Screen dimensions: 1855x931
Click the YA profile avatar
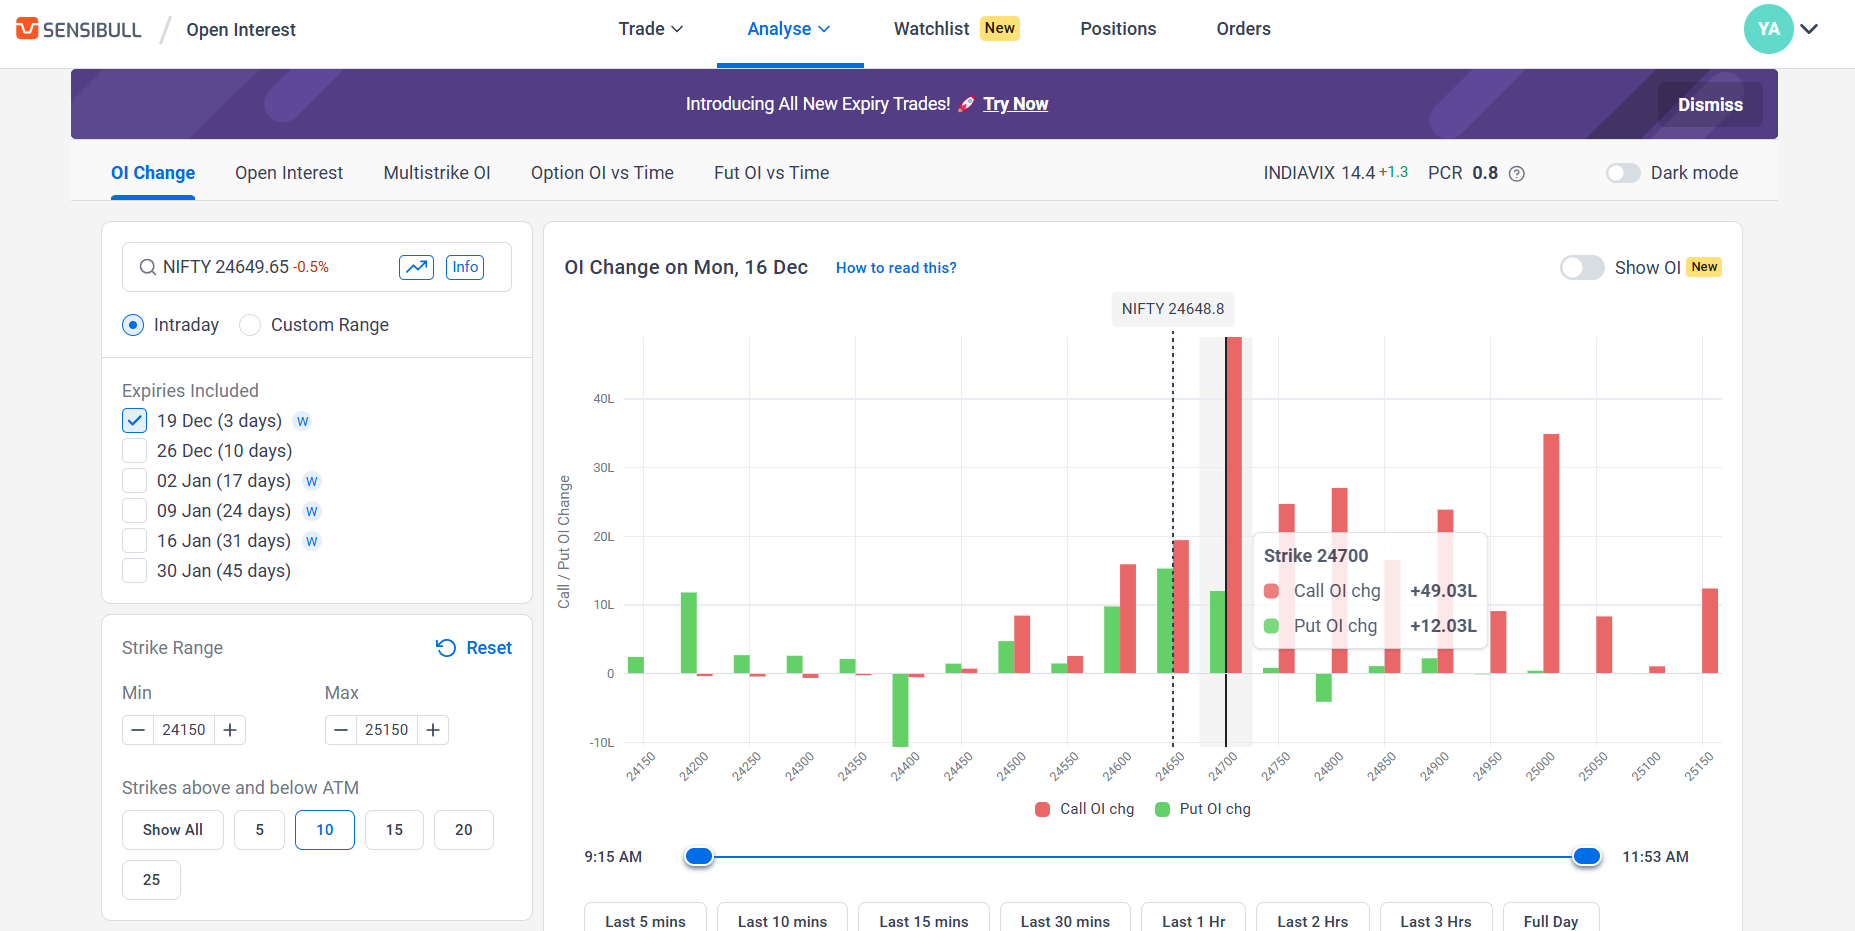[x=1768, y=29]
